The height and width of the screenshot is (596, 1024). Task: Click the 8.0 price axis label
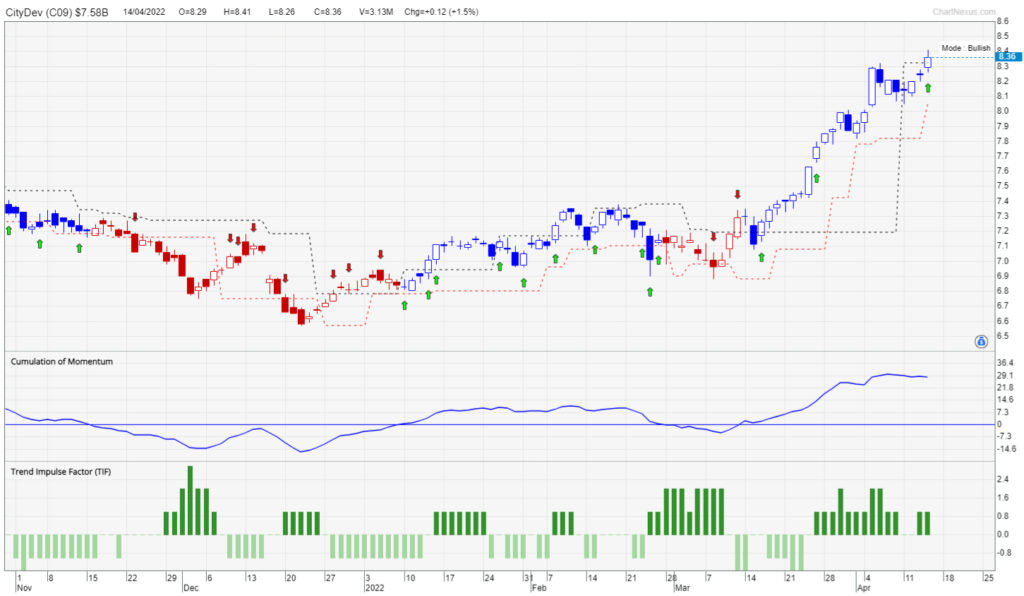click(1003, 111)
